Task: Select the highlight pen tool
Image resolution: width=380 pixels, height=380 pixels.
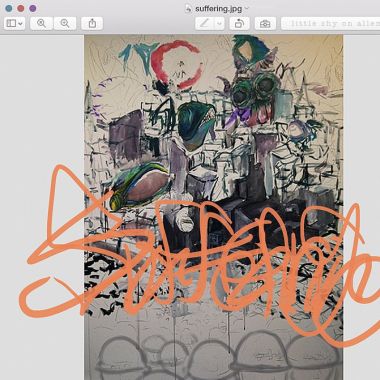Action: point(205,23)
